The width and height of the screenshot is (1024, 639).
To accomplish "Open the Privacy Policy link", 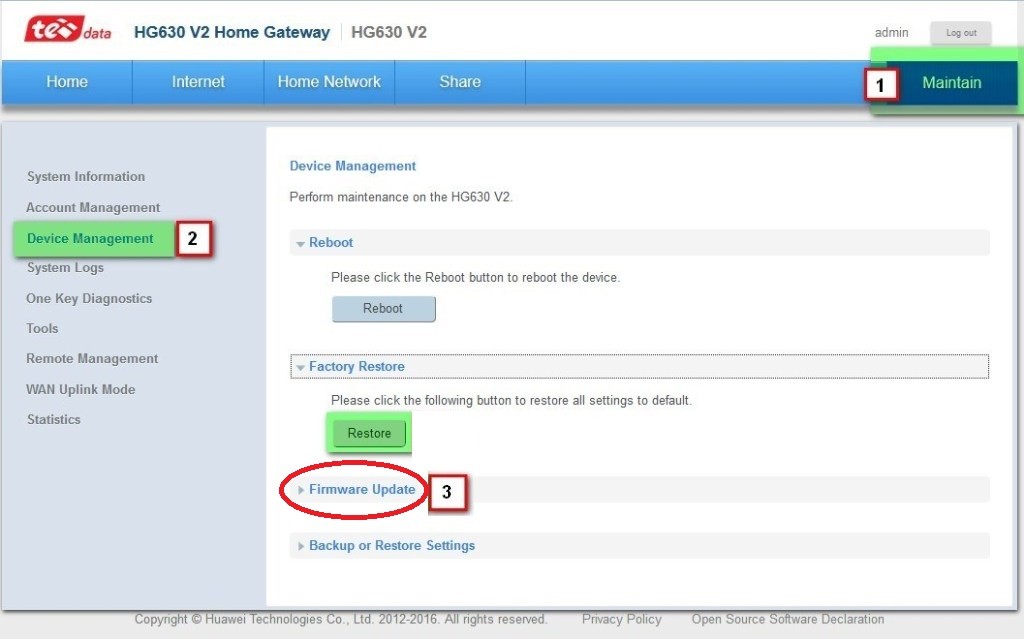I will coord(622,619).
